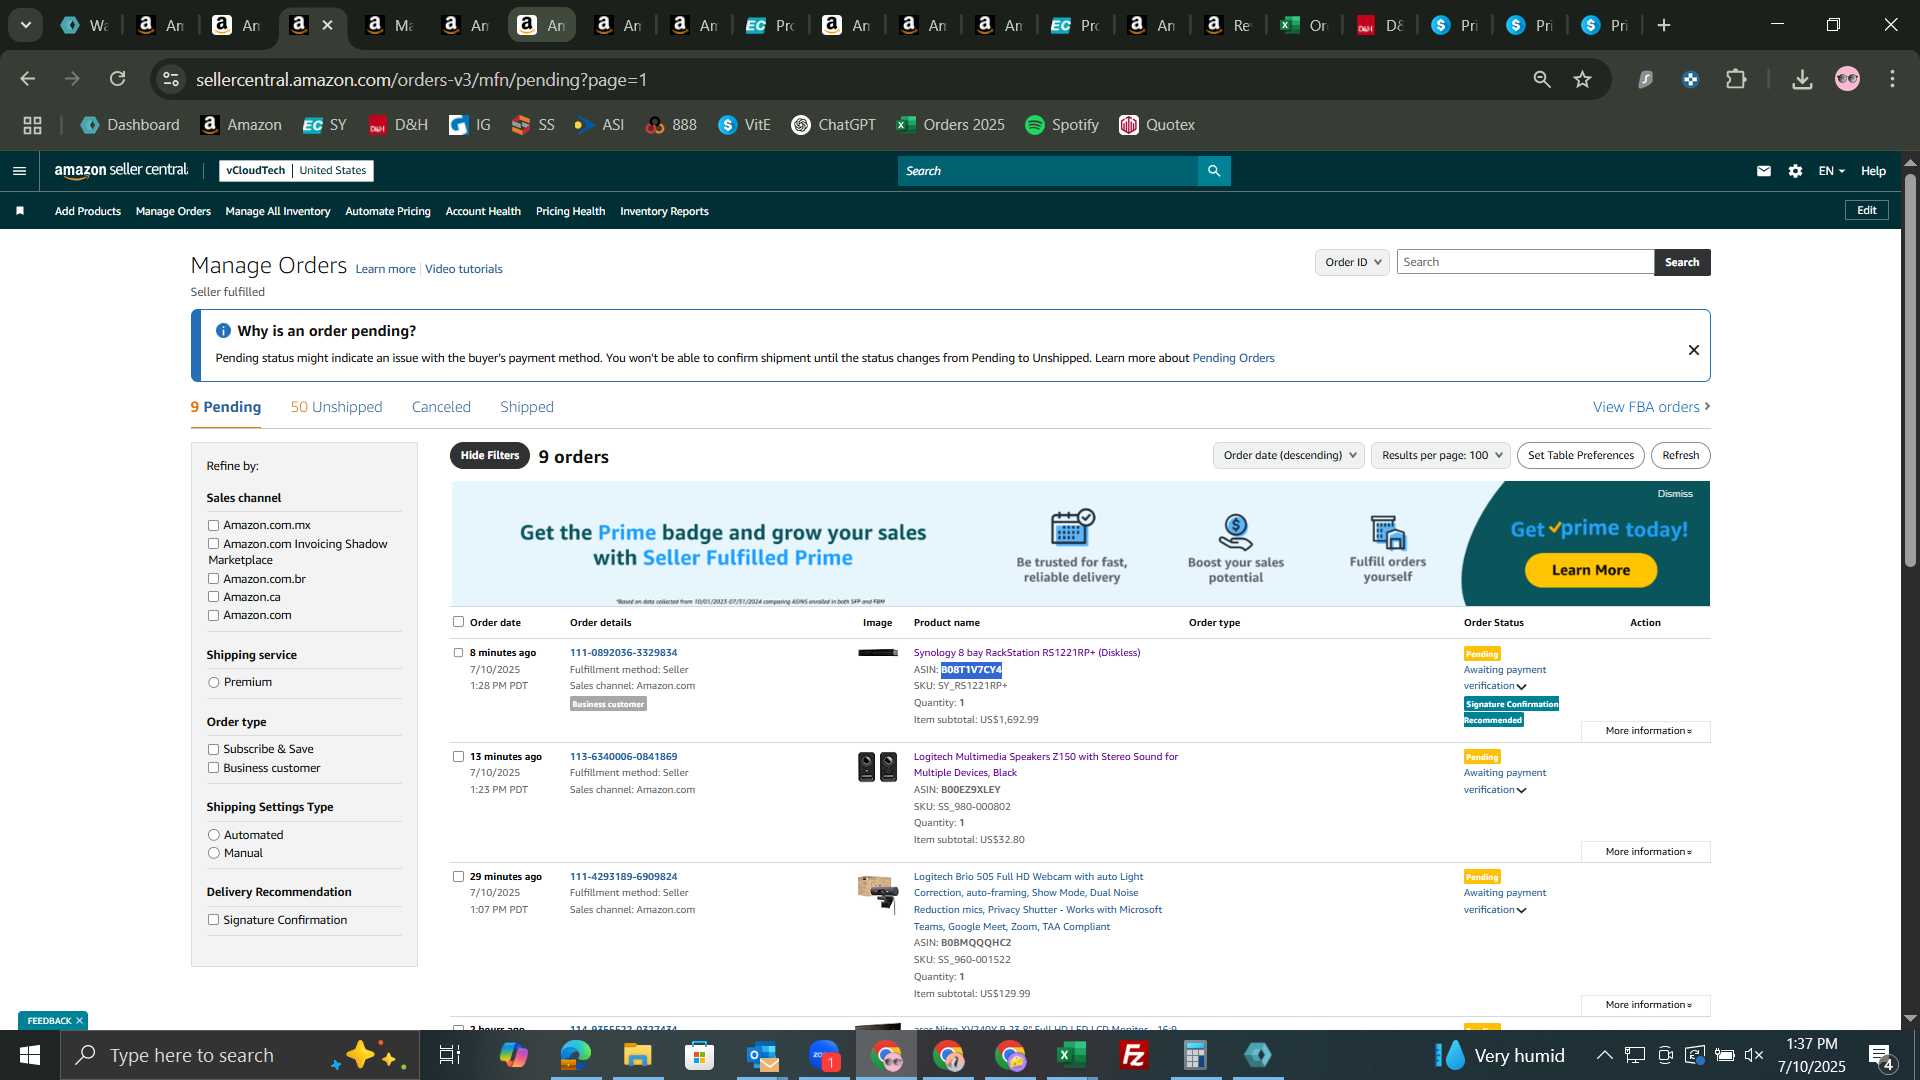This screenshot has width=1920, height=1080.
Task: Switch to the 50 Unshipped tab
Action: coord(336,407)
